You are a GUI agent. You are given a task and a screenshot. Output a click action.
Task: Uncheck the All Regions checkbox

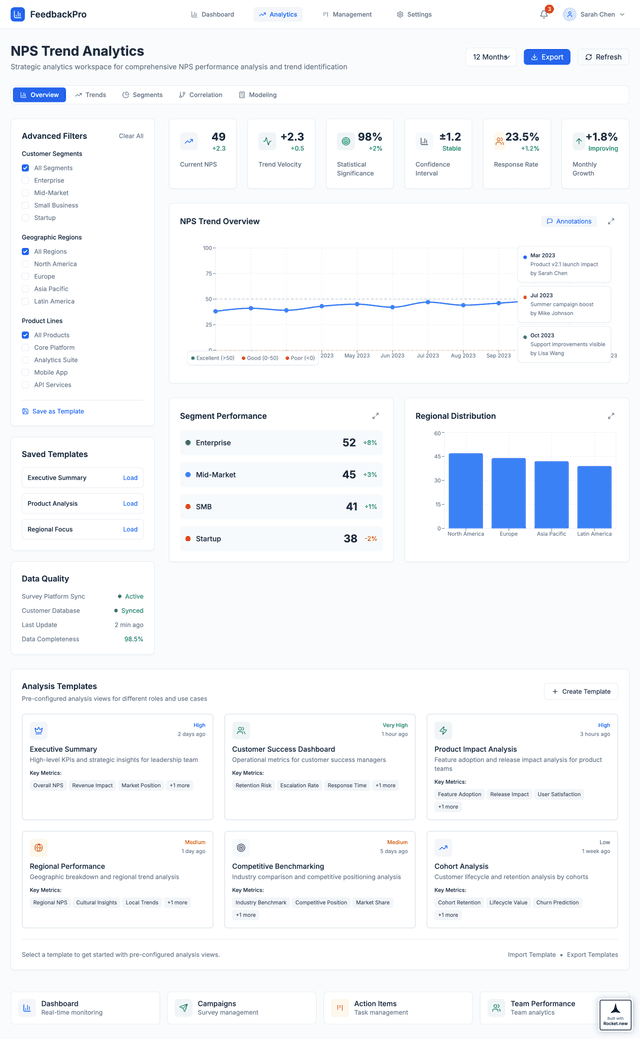26,252
